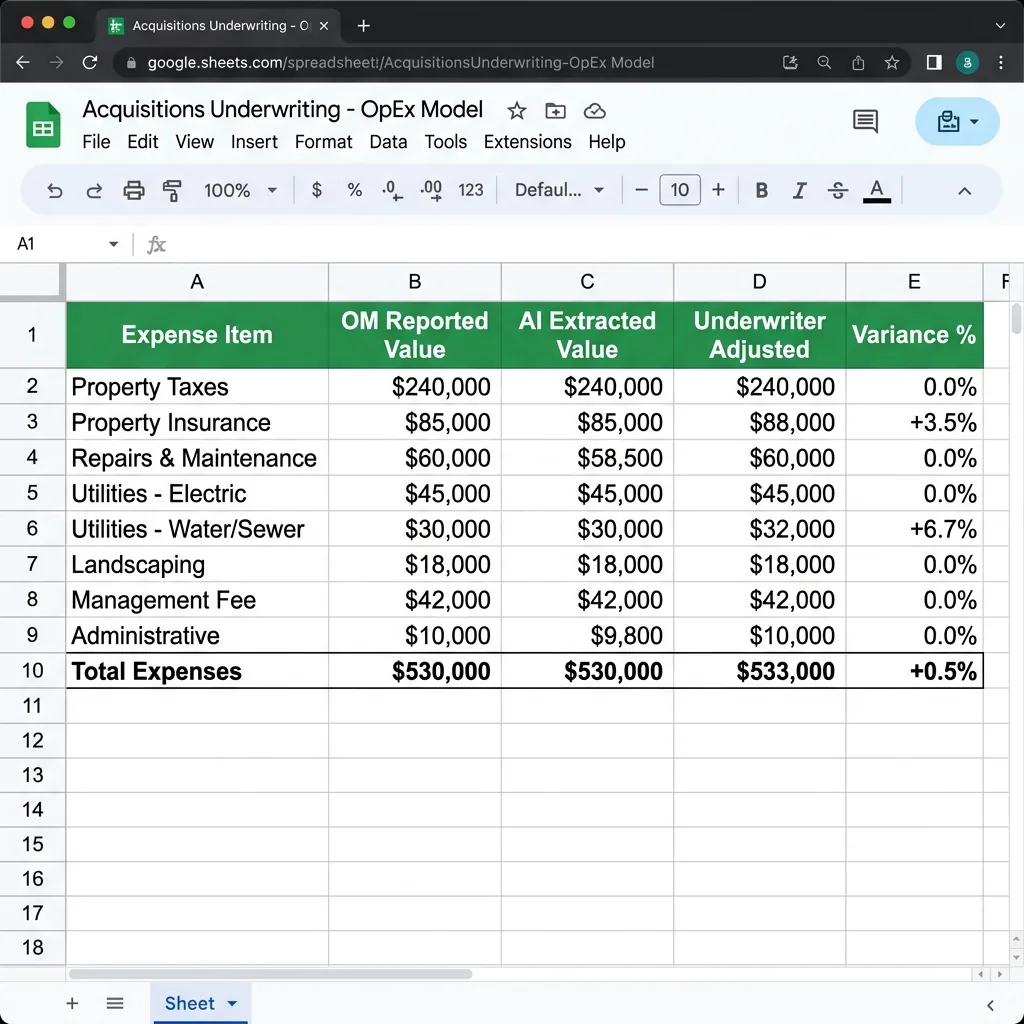The image size is (1024, 1024).
Task: Click the Sheet tab label
Action: (x=189, y=1003)
